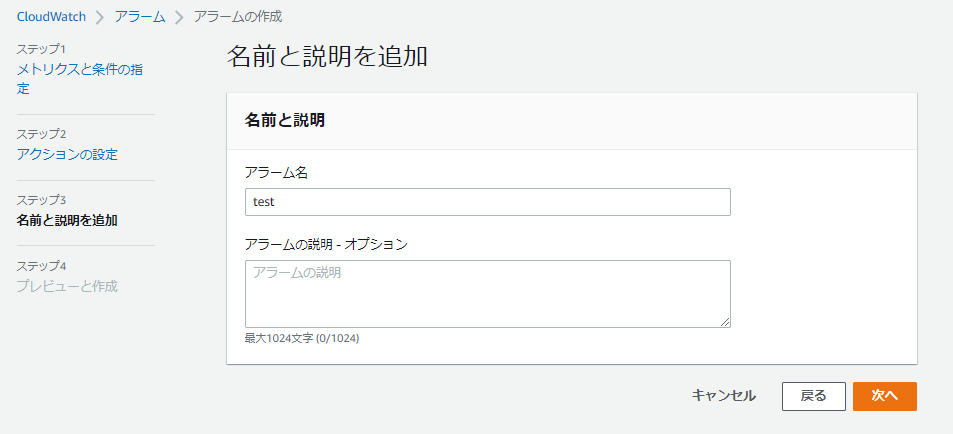Go to the アラーム breadcrumb link
The width and height of the screenshot is (953, 434).
pos(140,17)
